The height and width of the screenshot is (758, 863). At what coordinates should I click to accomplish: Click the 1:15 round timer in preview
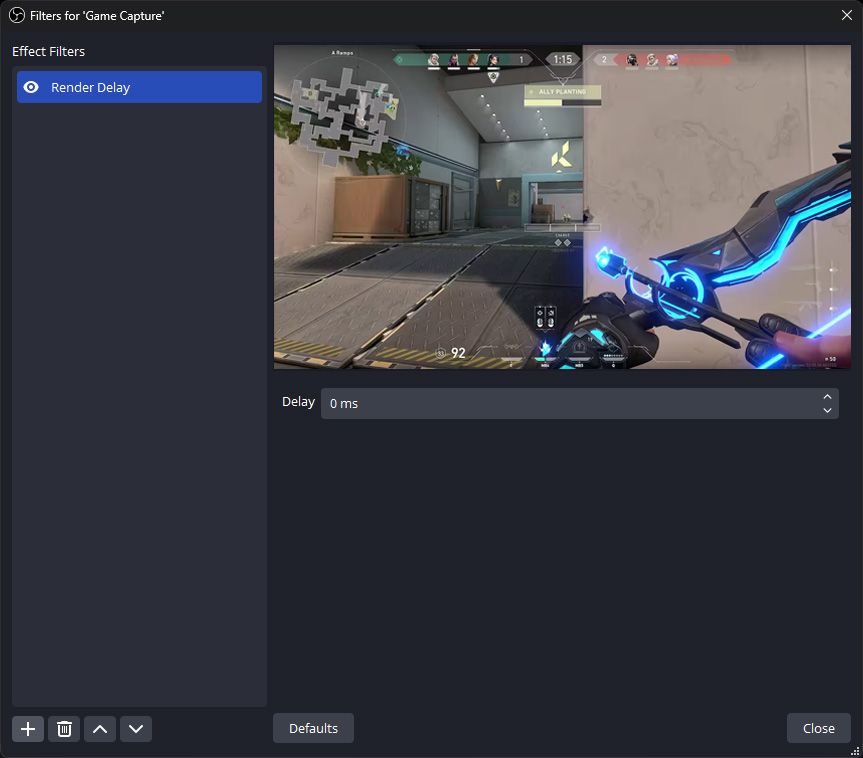point(563,60)
